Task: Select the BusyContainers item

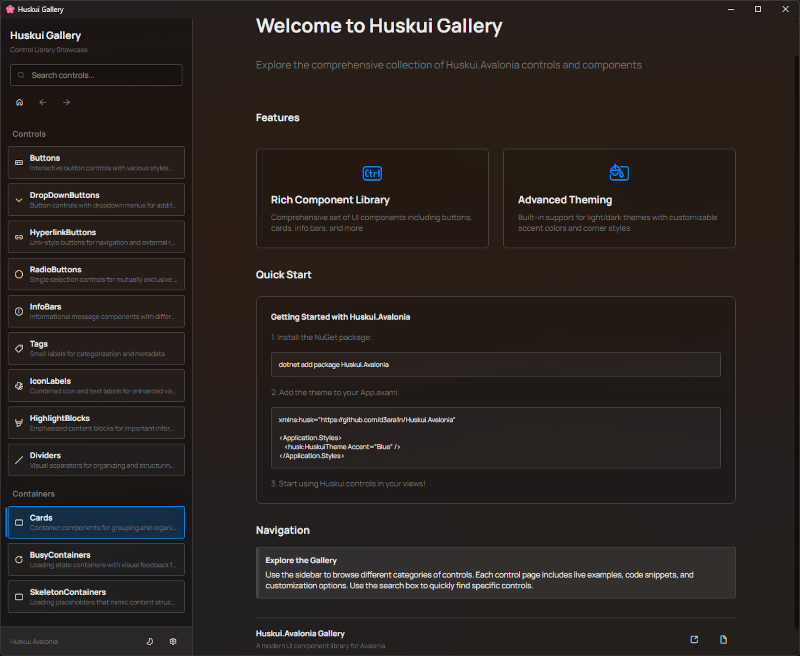Action: pos(96,559)
